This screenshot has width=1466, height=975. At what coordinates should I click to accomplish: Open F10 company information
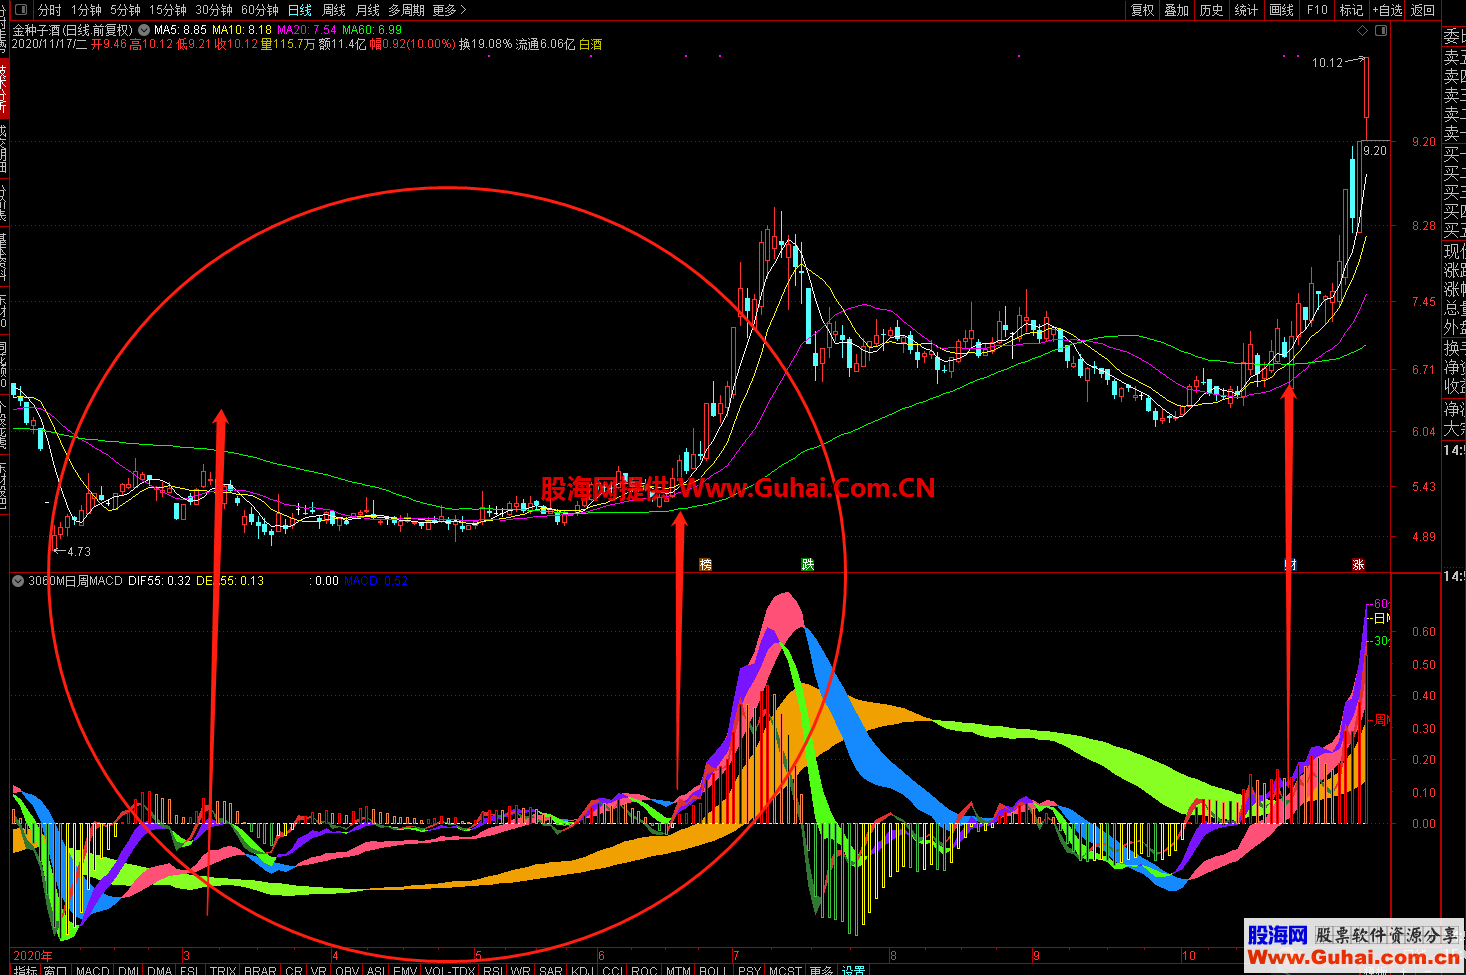click(1317, 10)
